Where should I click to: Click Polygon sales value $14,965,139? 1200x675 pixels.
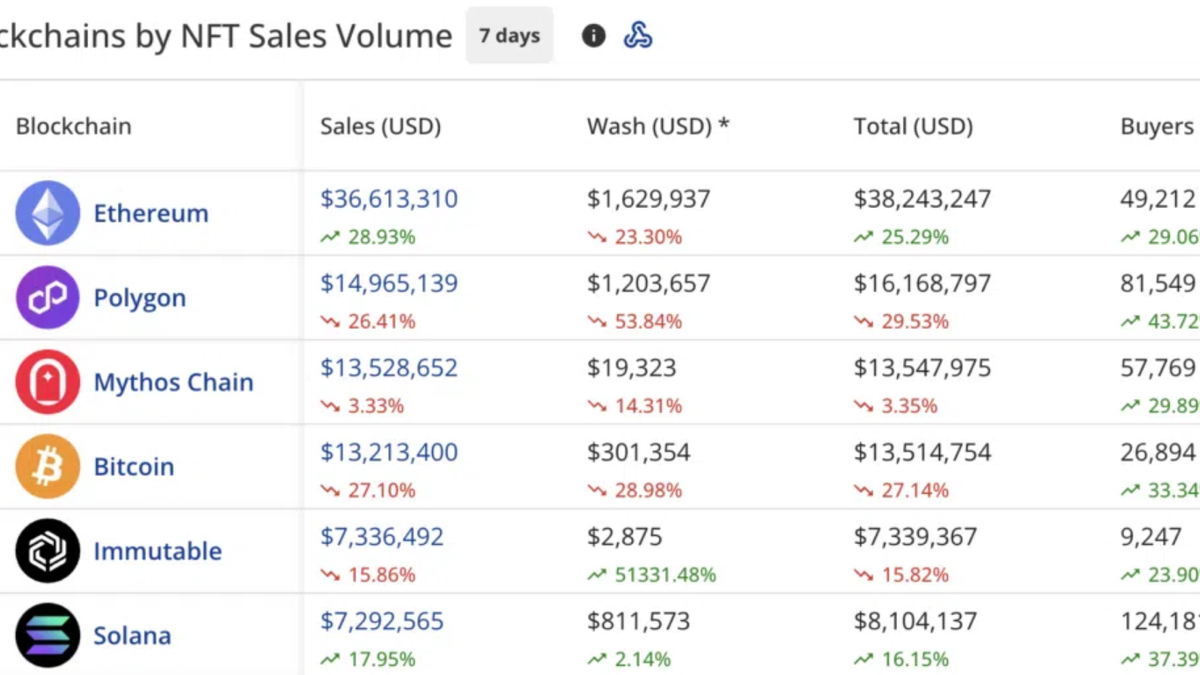click(x=389, y=283)
